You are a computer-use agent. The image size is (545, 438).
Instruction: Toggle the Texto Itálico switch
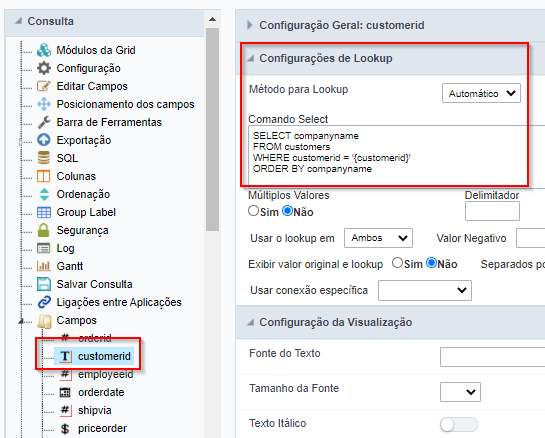tap(458, 424)
